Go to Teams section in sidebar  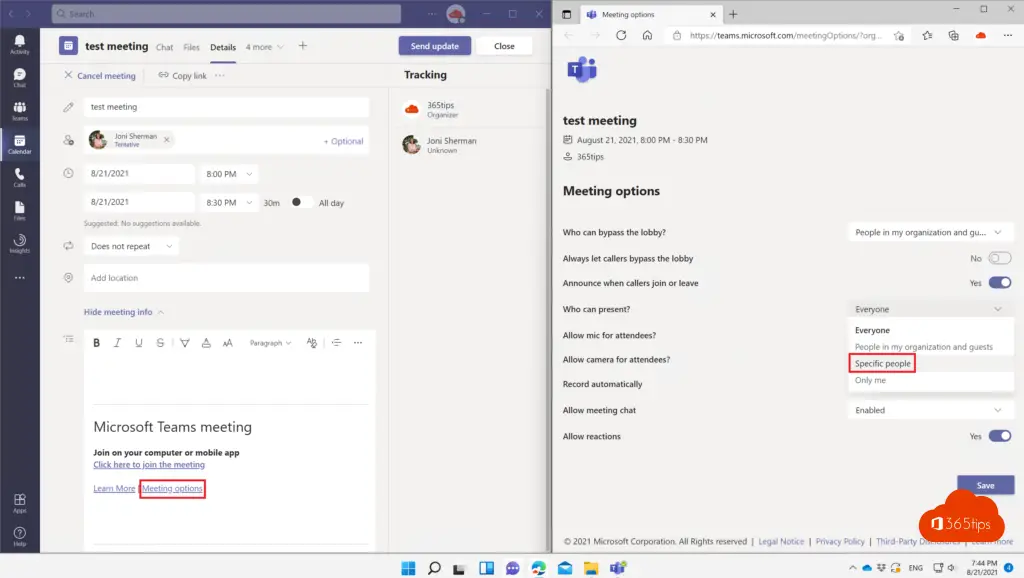pyautogui.click(x=19, y=110)
